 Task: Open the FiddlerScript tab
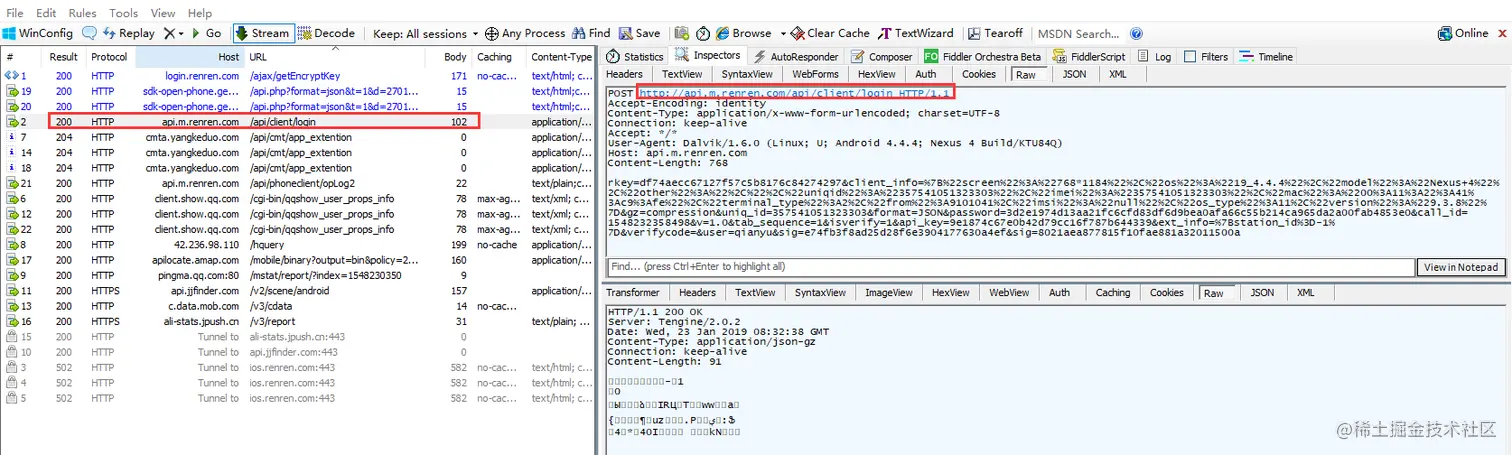[x=1088, y=57]
